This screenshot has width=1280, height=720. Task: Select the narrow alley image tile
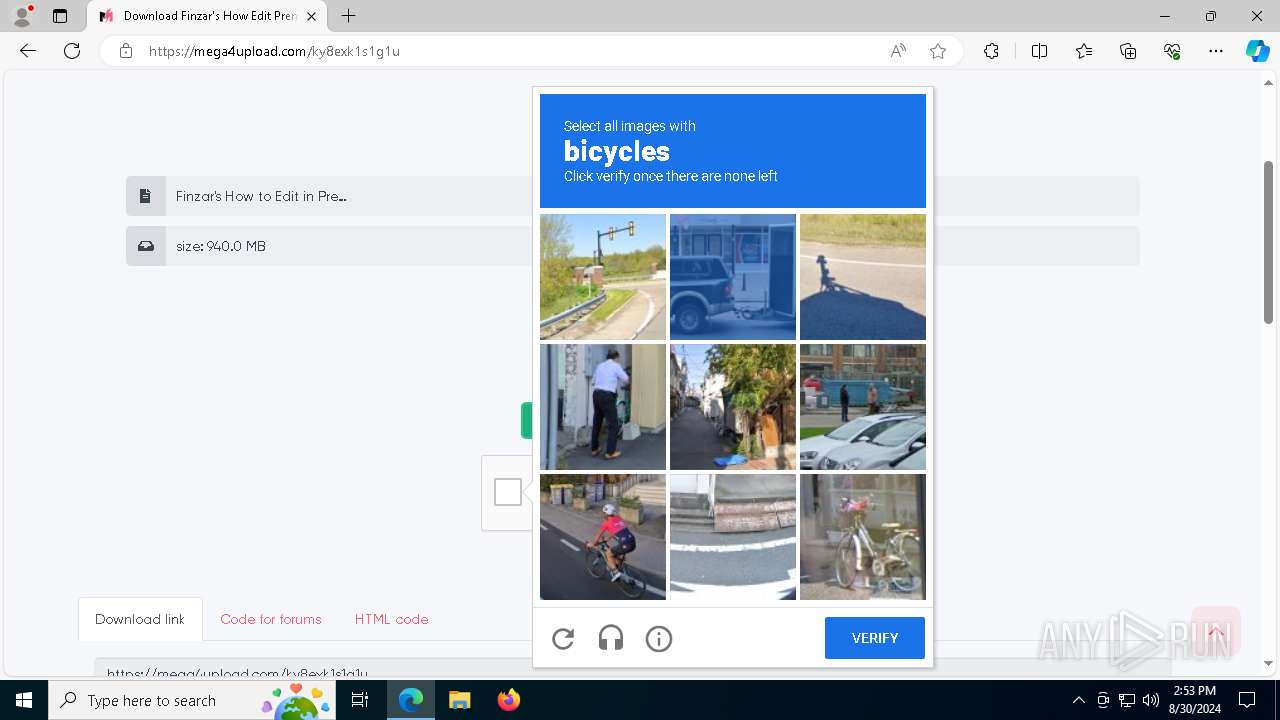[733, 407]
